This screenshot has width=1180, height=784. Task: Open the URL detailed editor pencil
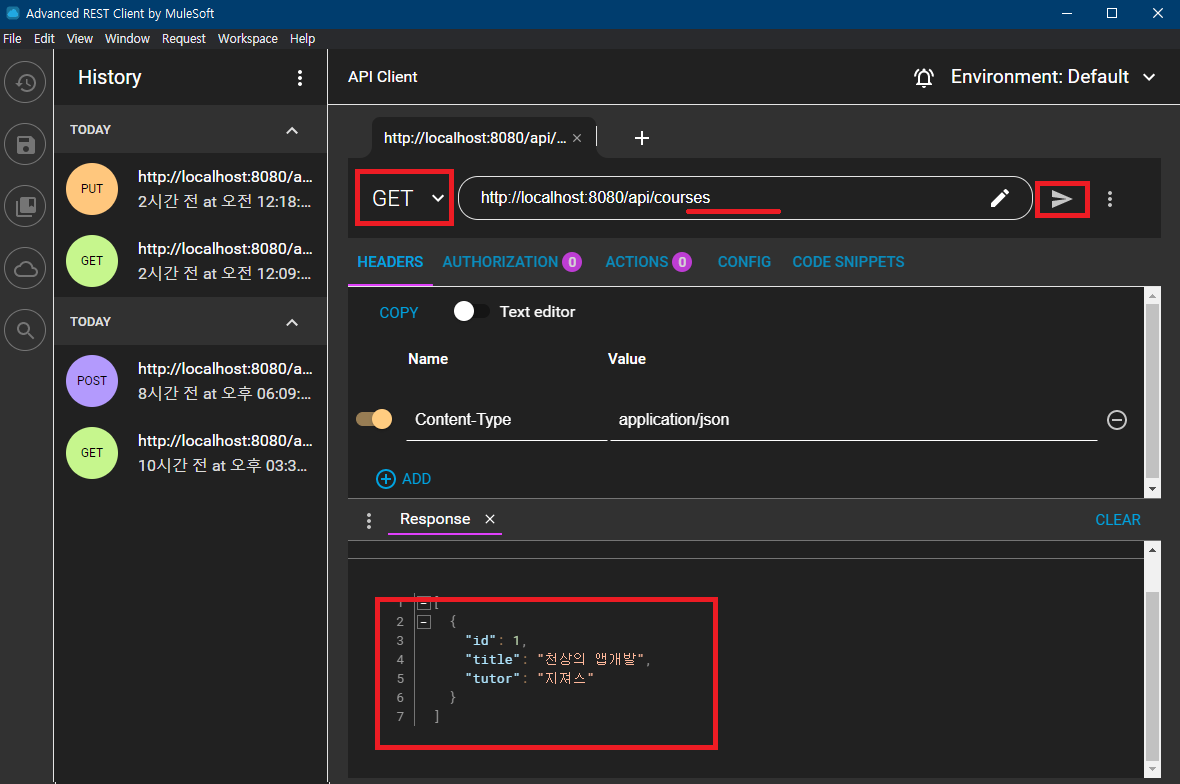tap(999, 198)
